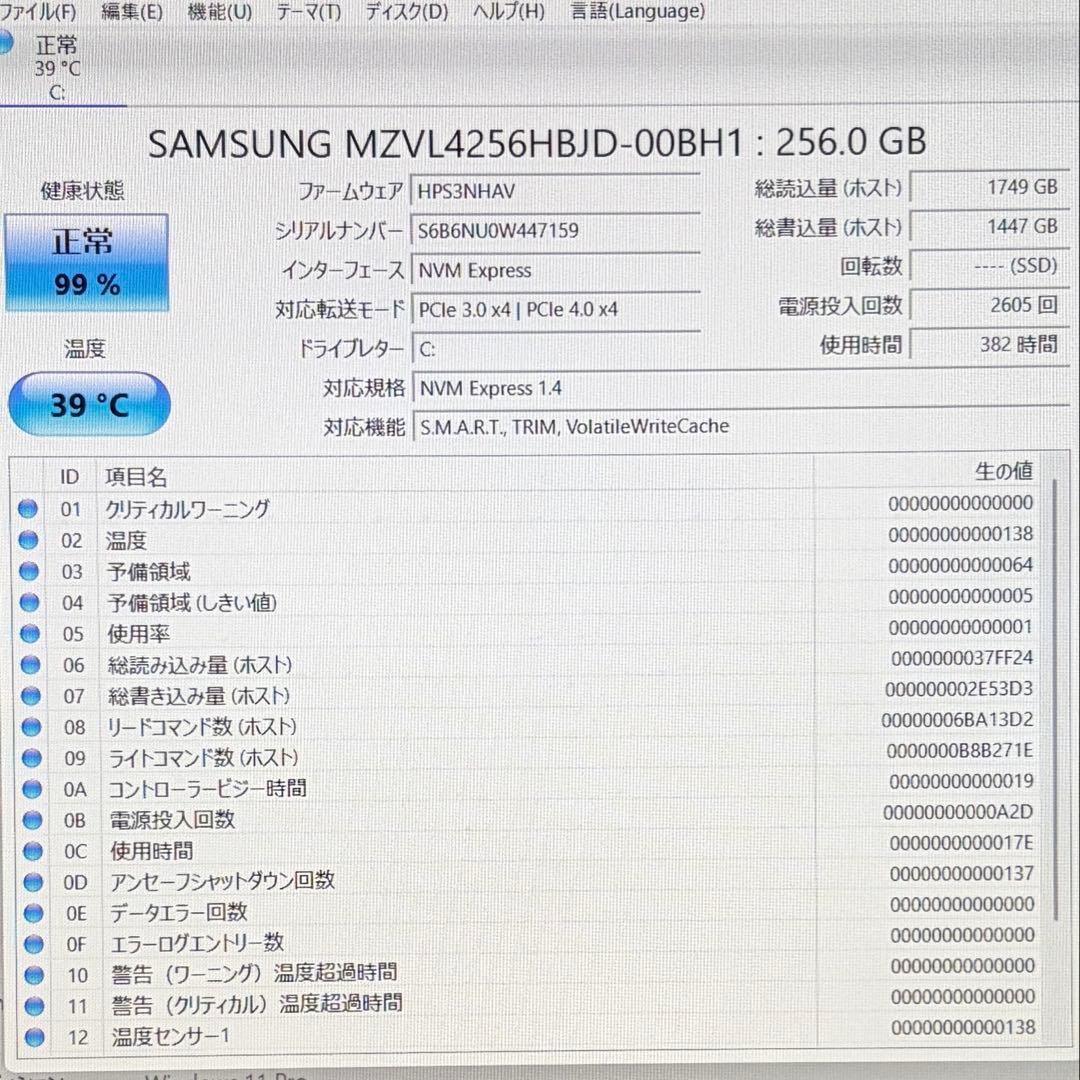Open the 機能(U) menu
Screen dimensions: 1080x1080
pyautogui.click(x=220, y=12)
